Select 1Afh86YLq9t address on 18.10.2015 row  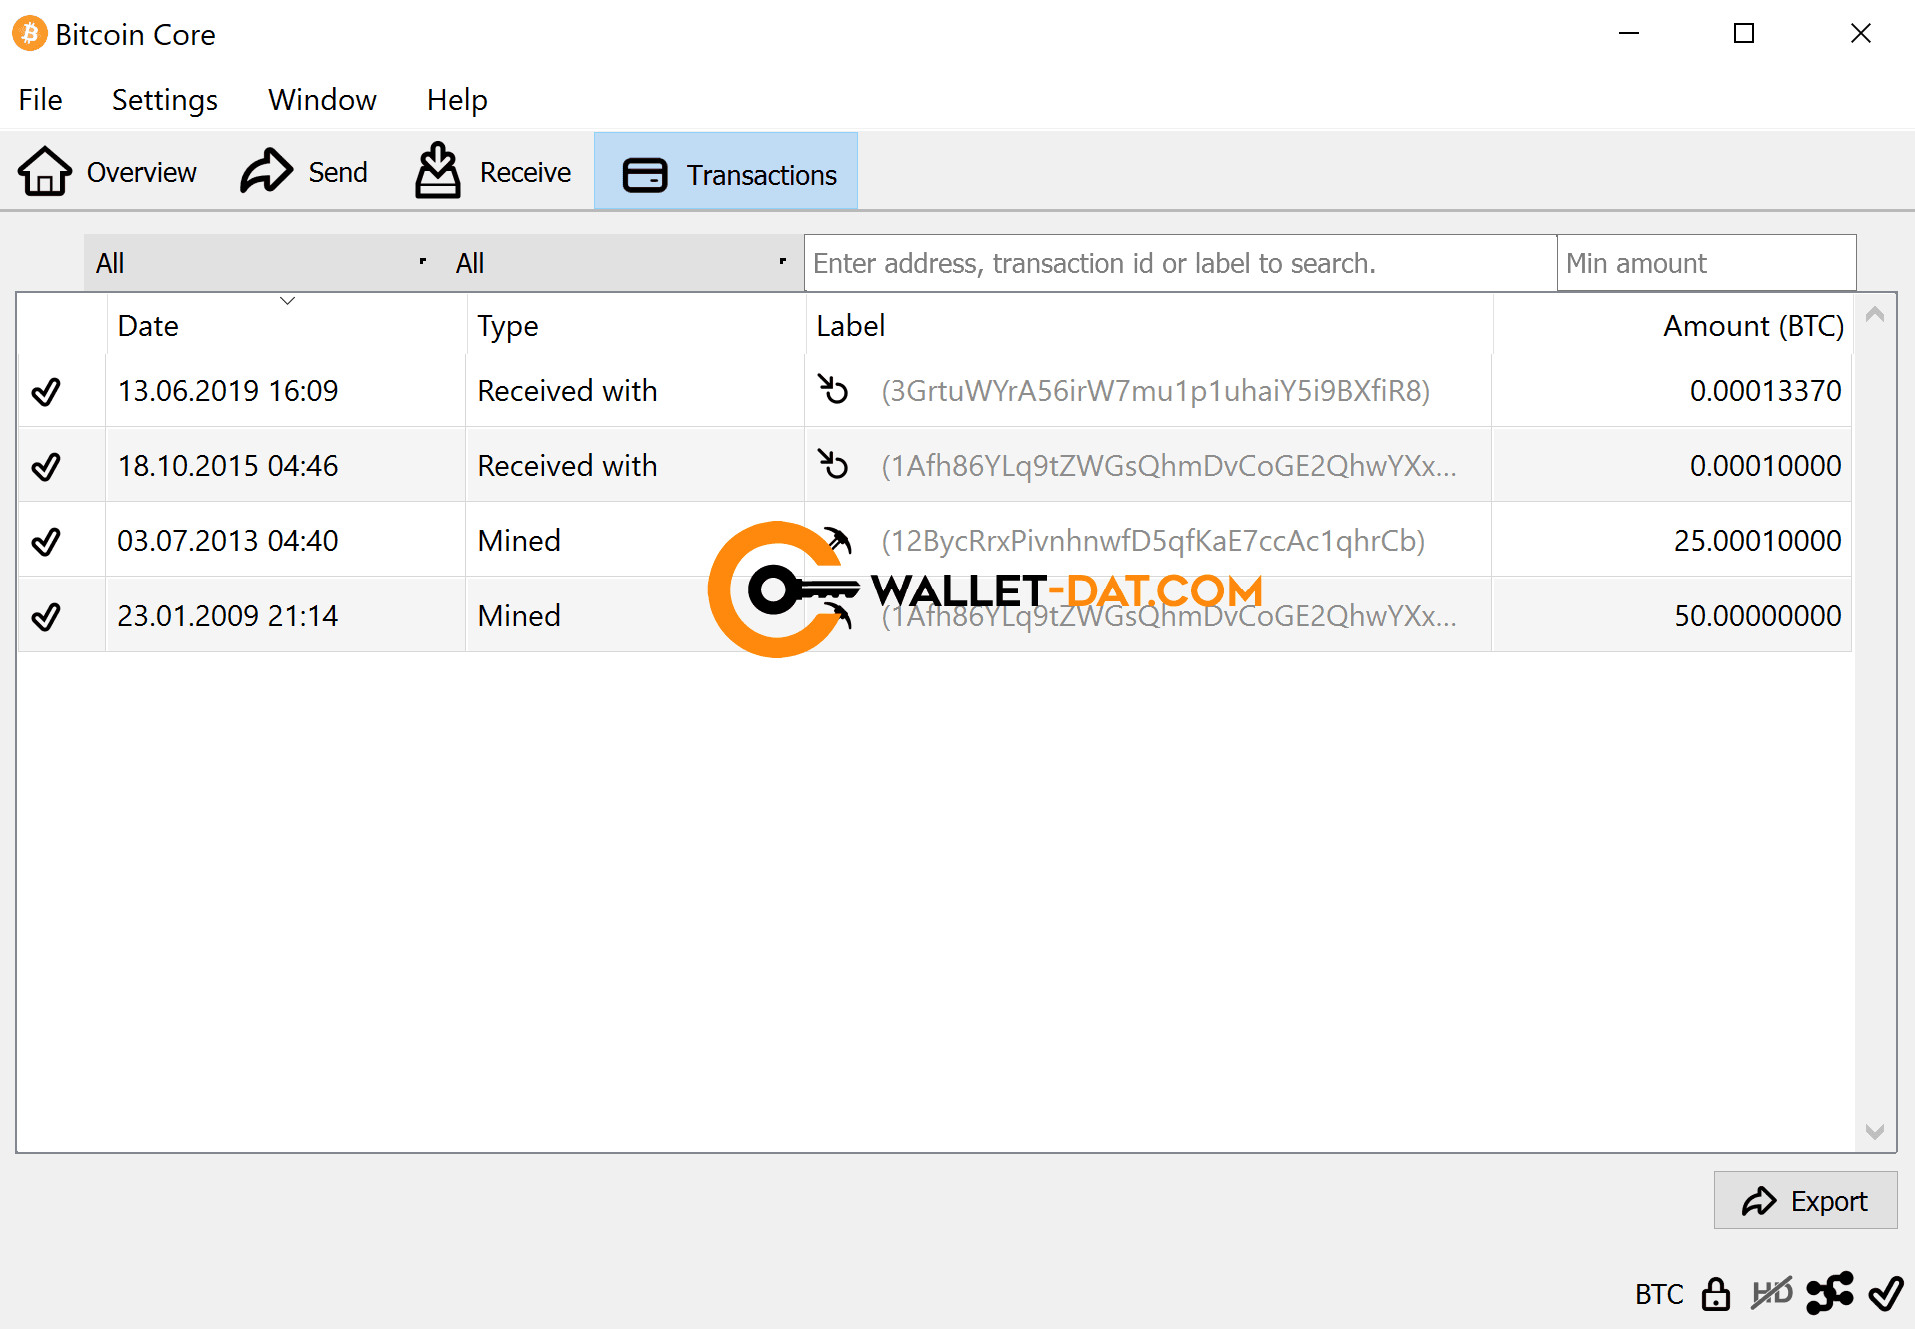tap(1168, 466)
